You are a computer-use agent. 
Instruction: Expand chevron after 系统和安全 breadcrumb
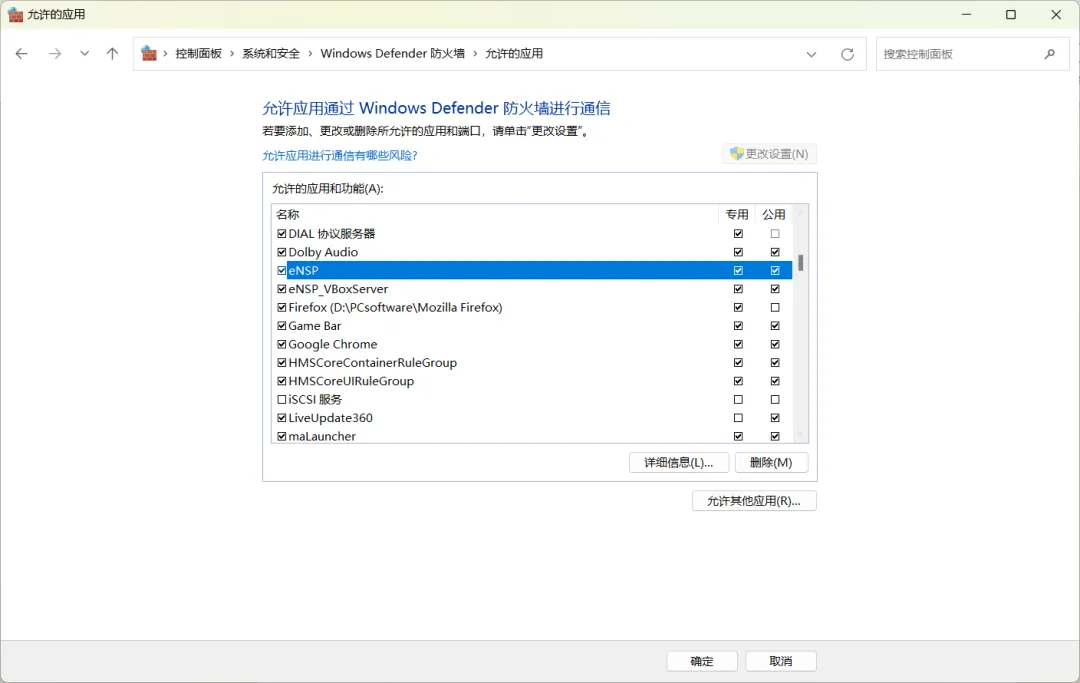coord(310,54)
